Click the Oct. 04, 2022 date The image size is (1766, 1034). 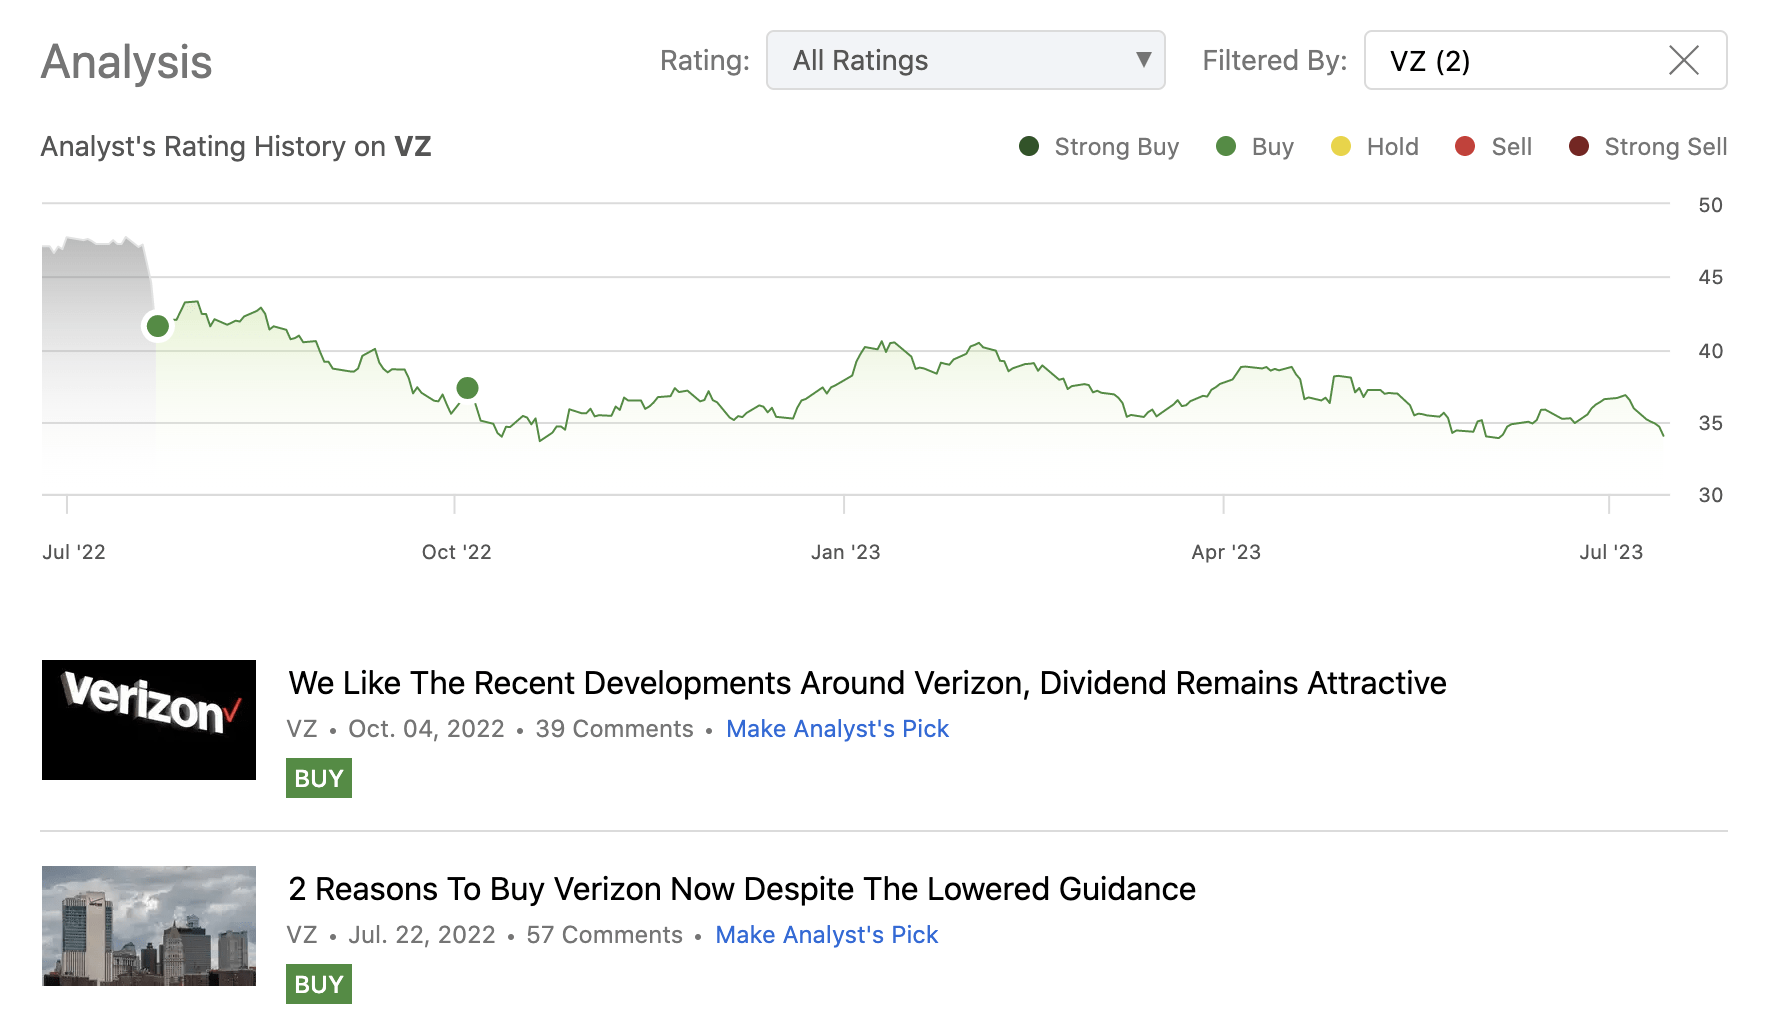426,729
